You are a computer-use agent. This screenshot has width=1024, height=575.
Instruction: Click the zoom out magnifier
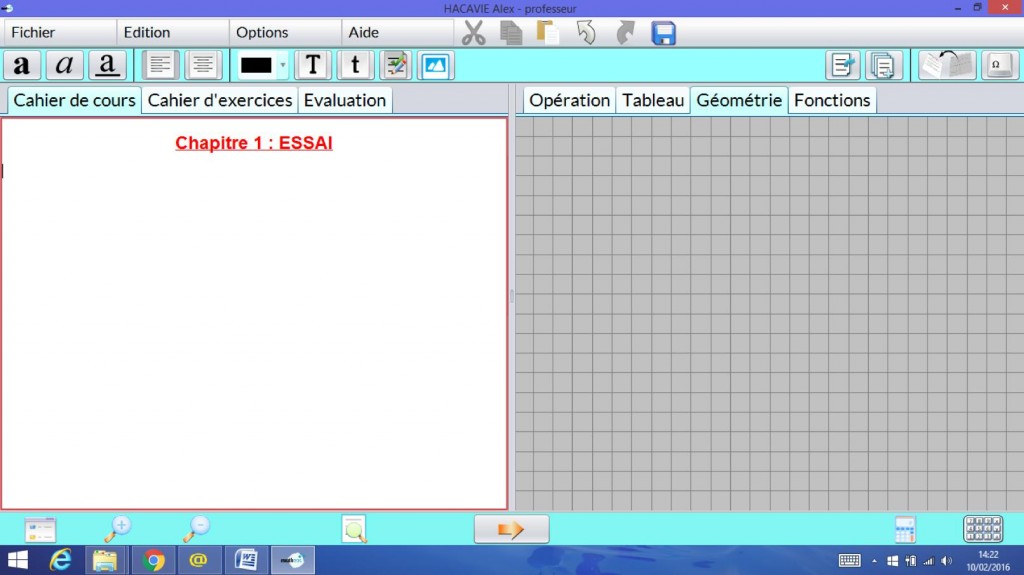click(x=197, y=529)
